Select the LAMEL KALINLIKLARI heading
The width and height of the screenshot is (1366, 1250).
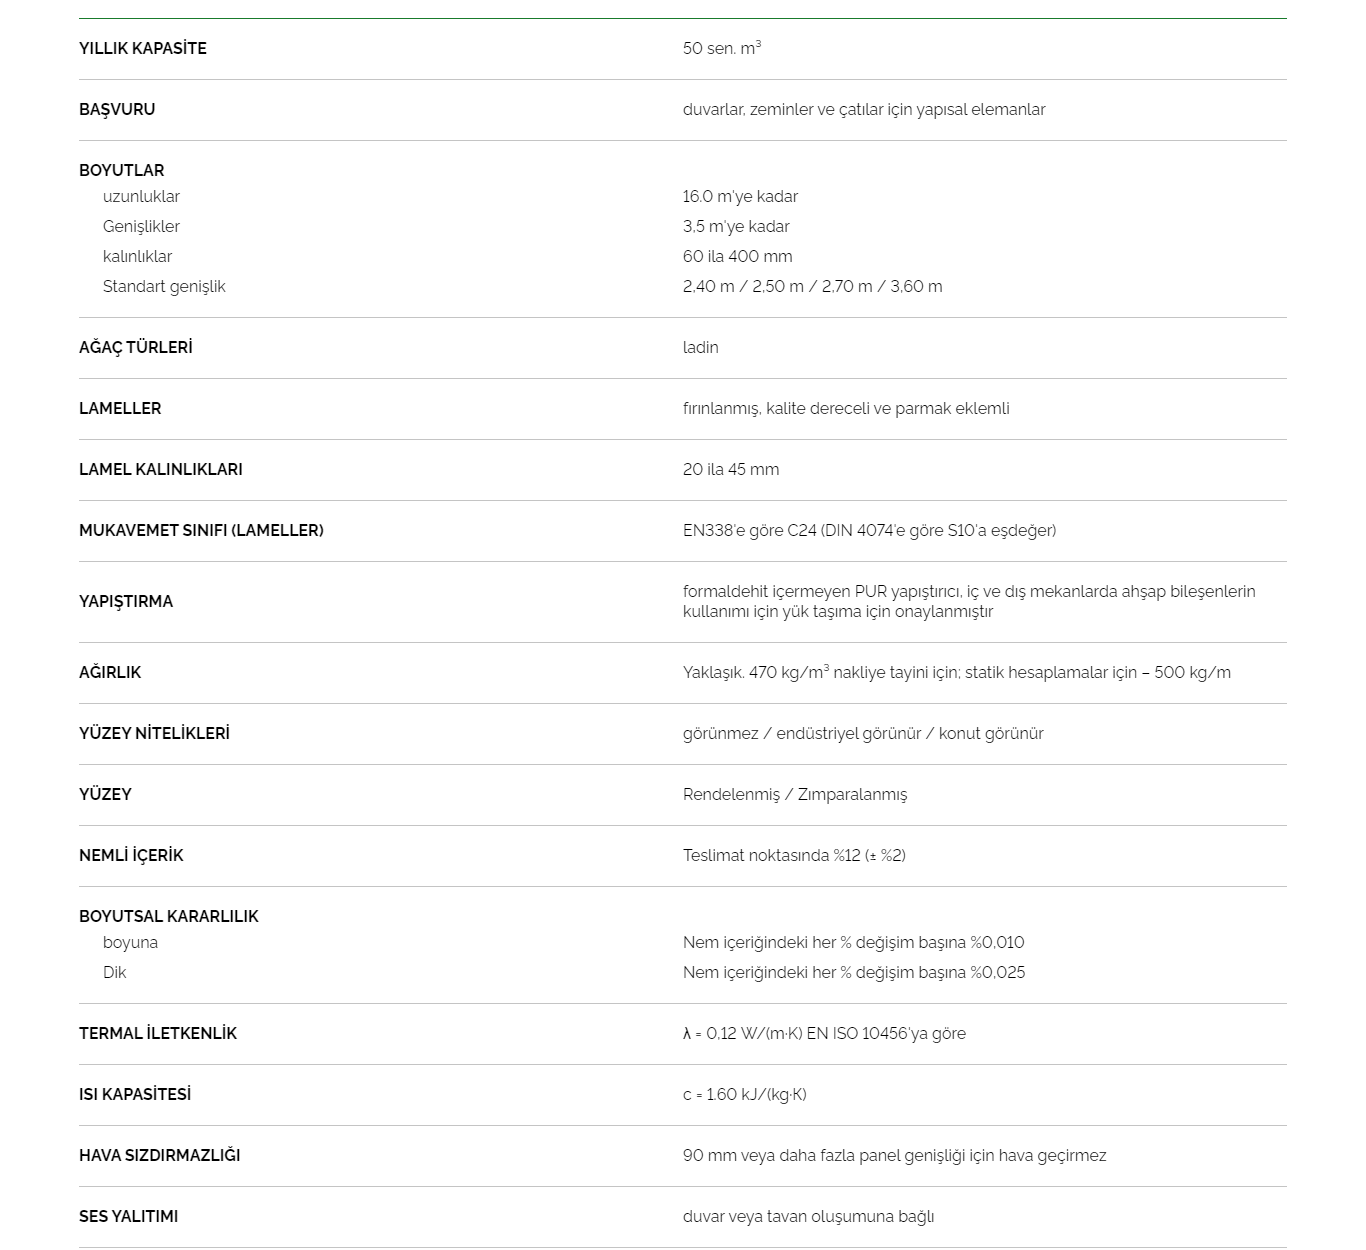(x=161, y=469)
